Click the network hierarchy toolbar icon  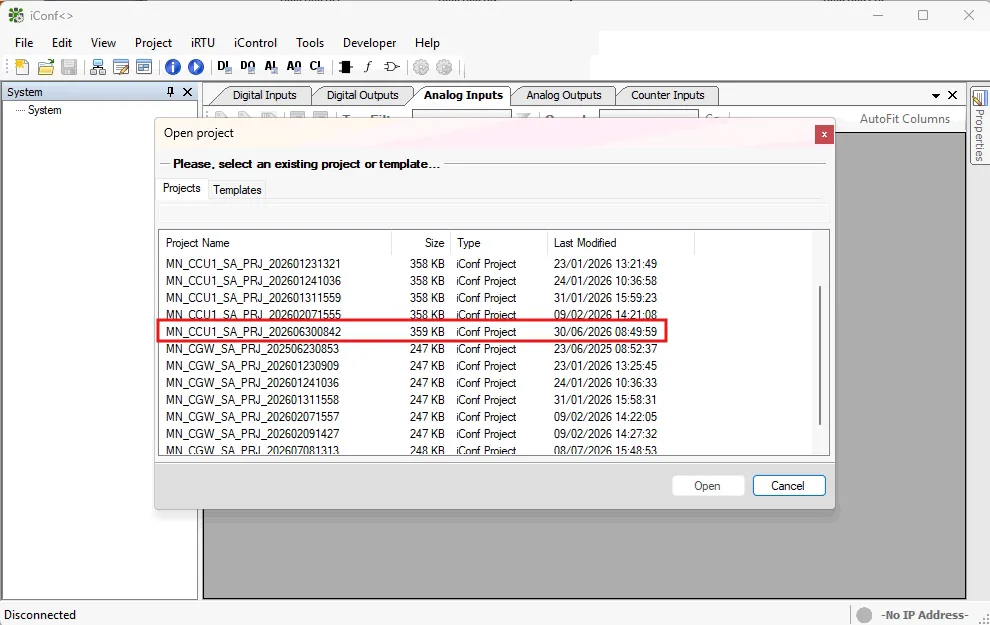pos(98,67)
